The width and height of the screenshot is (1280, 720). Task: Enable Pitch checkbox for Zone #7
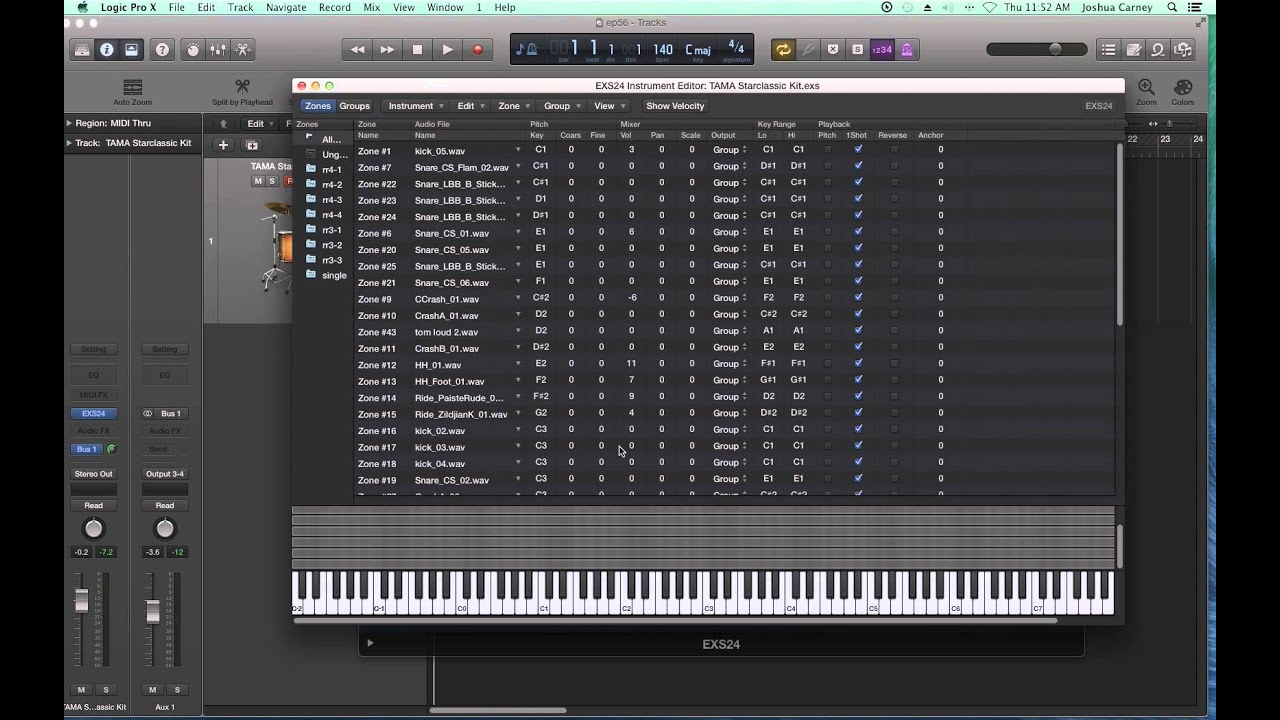[x=828, y=166]
